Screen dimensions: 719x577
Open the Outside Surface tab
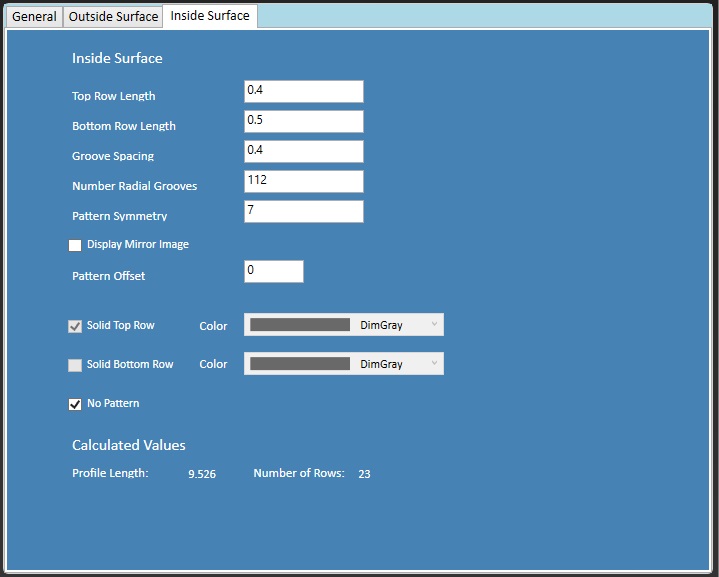113,17
